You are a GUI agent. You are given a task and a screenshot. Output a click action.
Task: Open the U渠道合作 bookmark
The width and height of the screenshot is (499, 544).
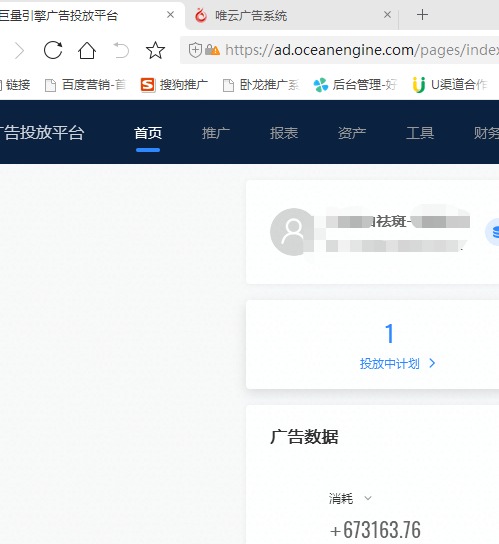point(450,85)
